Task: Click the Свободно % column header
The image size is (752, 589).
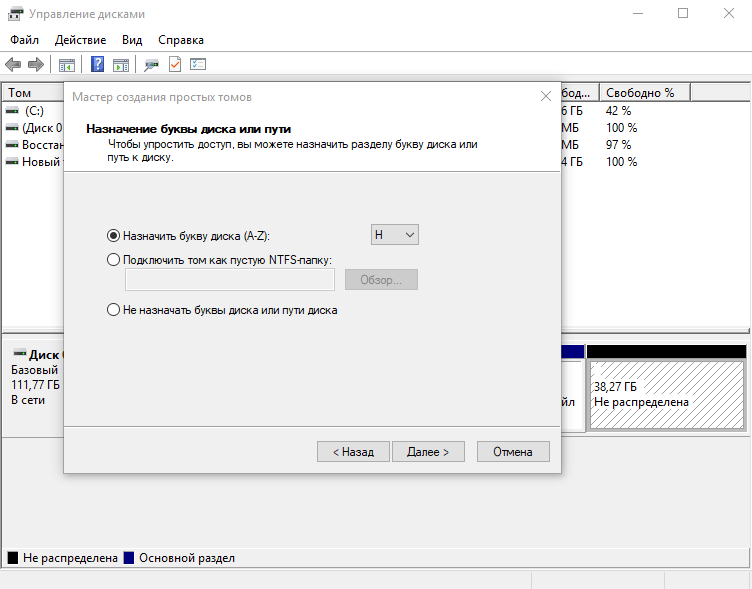Action: [x=645, y=93]
